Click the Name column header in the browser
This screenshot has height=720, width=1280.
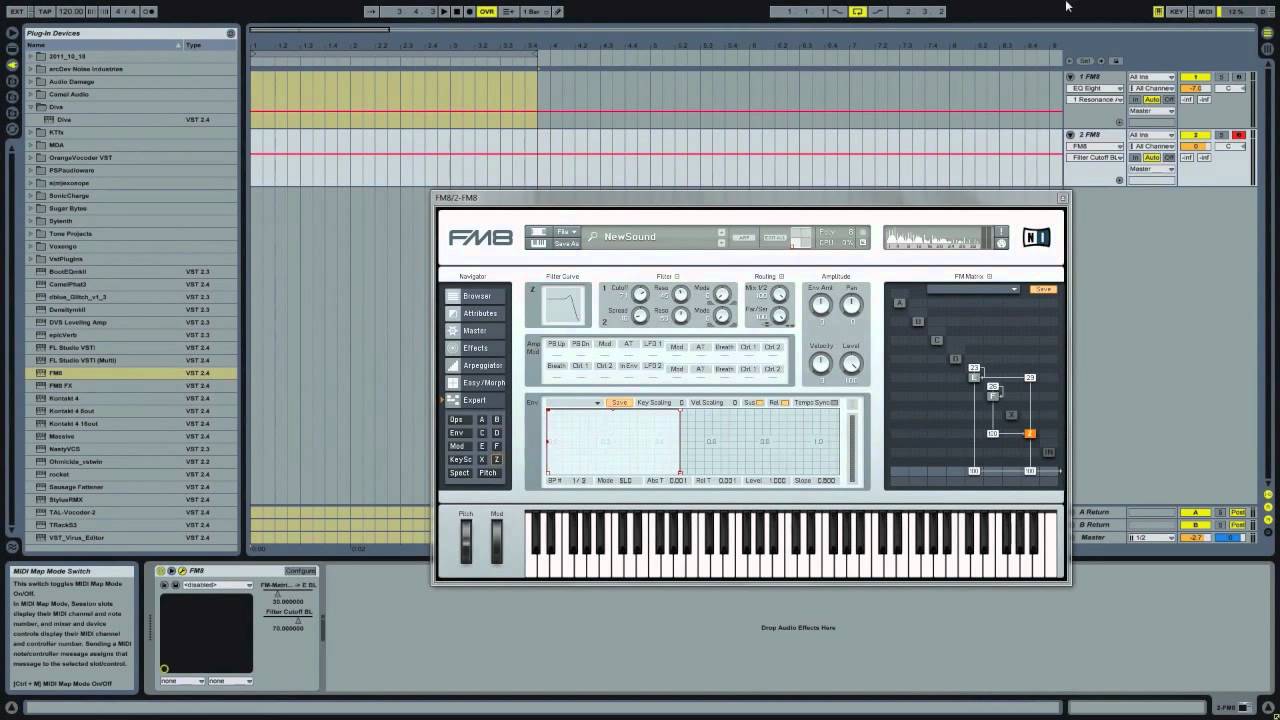[x=103, y=45]
